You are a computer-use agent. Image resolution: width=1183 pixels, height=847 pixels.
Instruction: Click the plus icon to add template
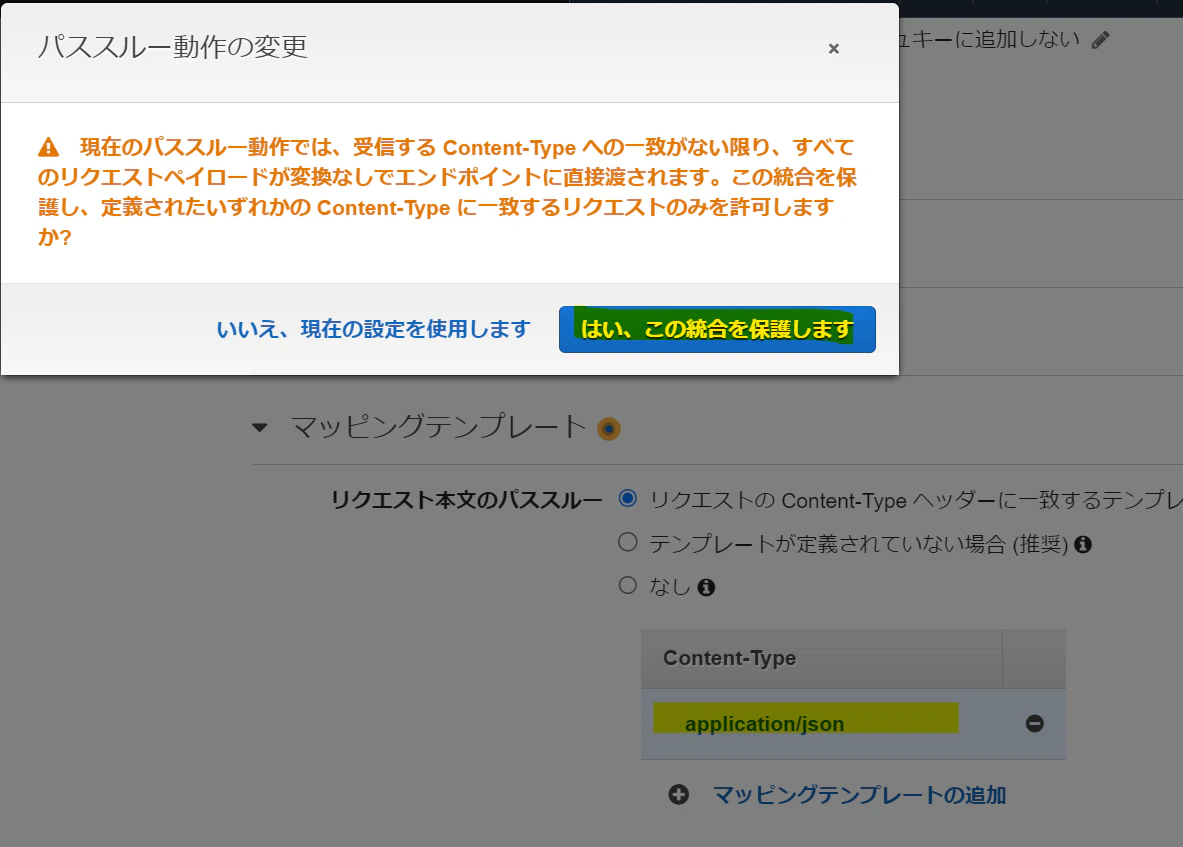(x=679, y=795)
